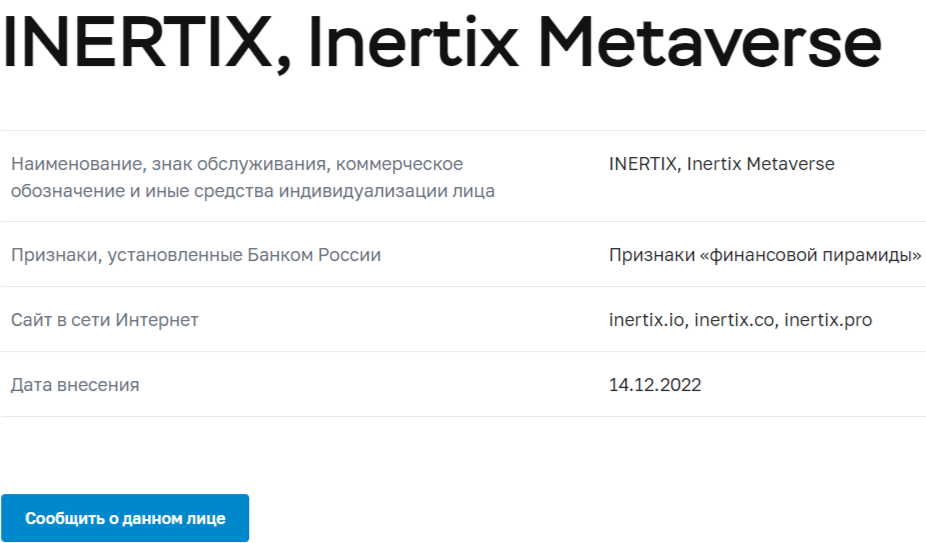Click the inertix.io site address
This screenshot has height=543, width=926.
point(646,320)
